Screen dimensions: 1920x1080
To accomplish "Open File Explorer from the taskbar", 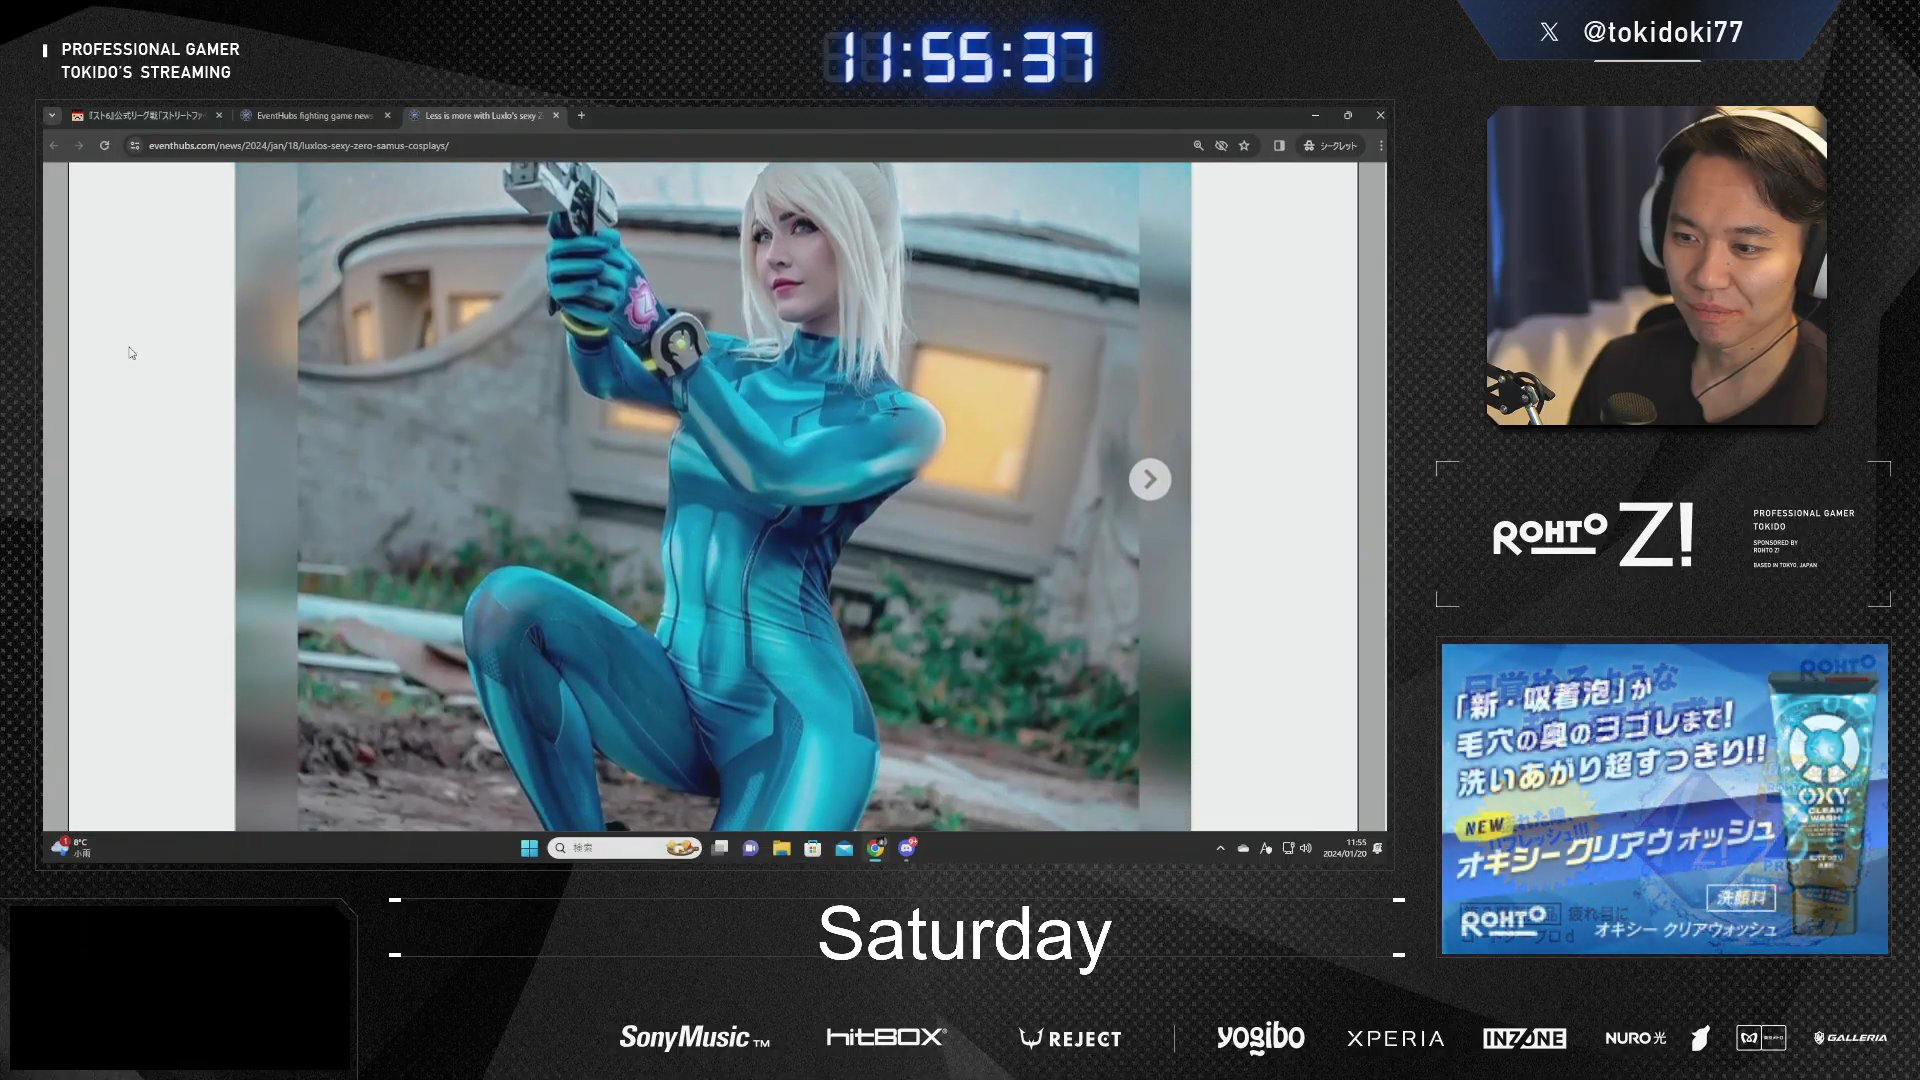I will [x=781, y=848].
